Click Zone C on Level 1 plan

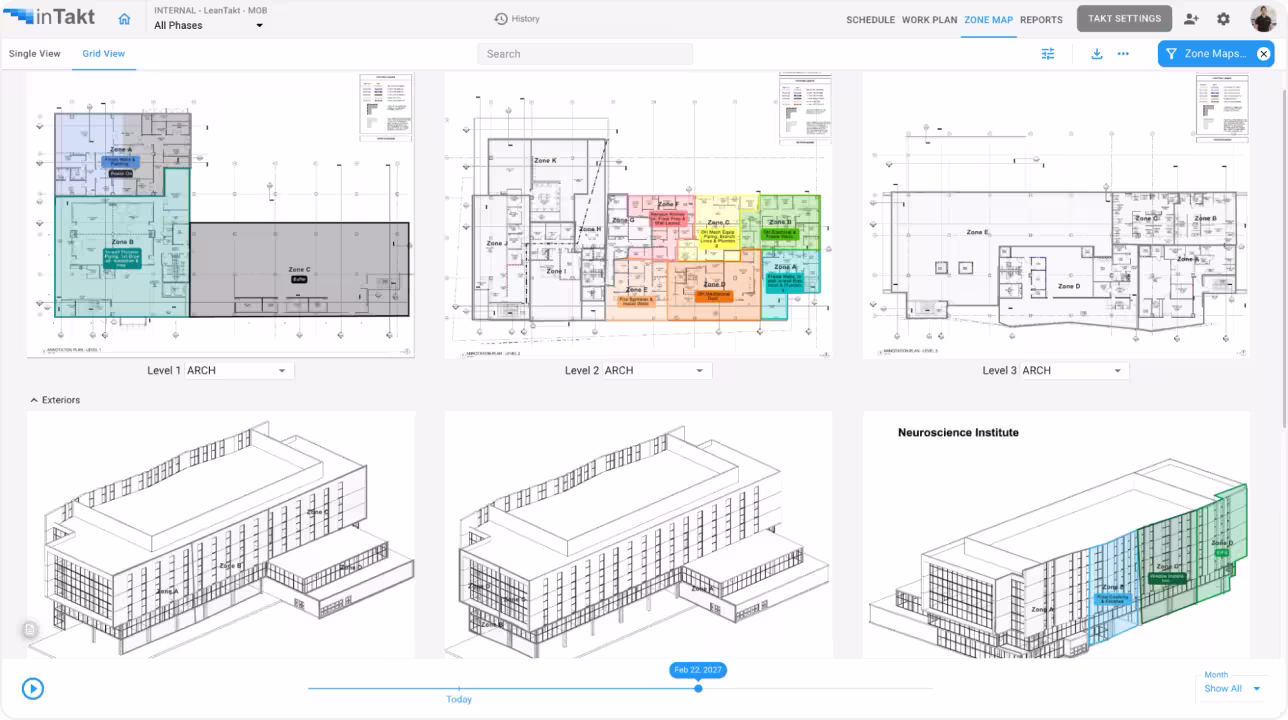click(299, 270)
